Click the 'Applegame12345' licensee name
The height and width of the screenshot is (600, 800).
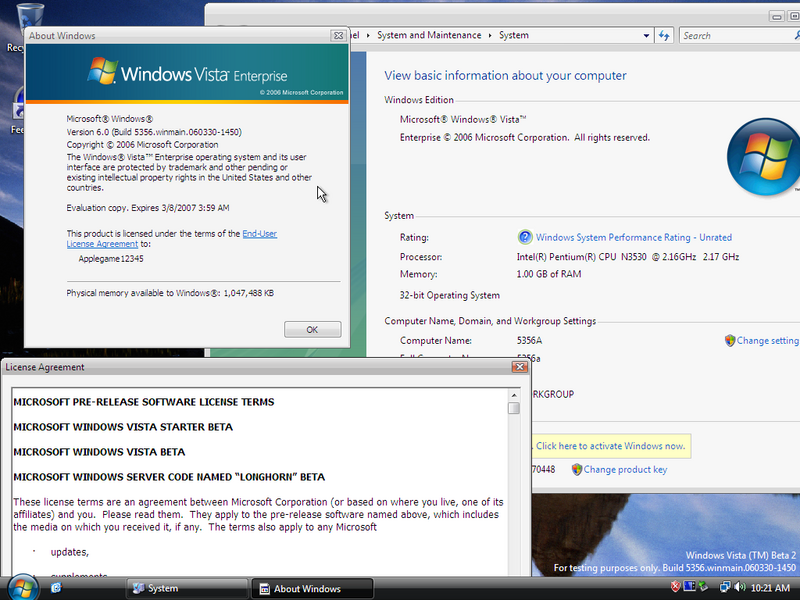point(111,259)
